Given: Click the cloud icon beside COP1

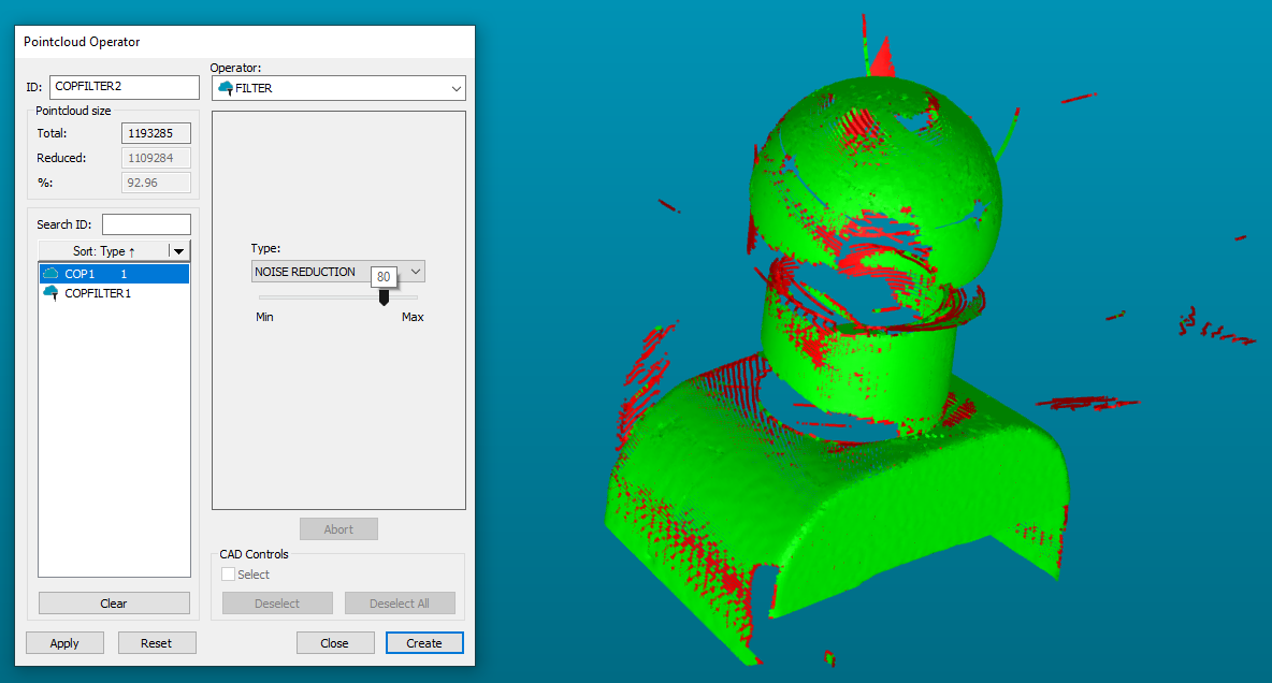Looking at the screenshot, I should click(51, 274).
